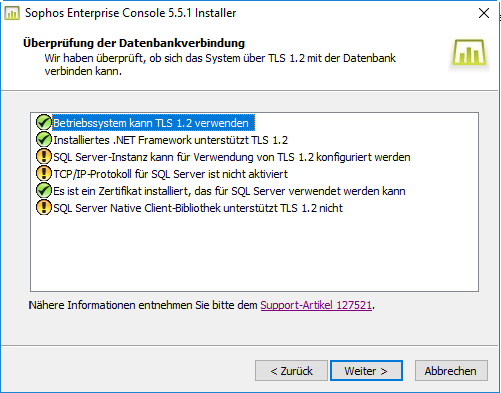Screen dimensions: 501x393
Task: Select the 'SQL Server-Instanz kann für Verwendung' row
Action: [x=232, y=157]
